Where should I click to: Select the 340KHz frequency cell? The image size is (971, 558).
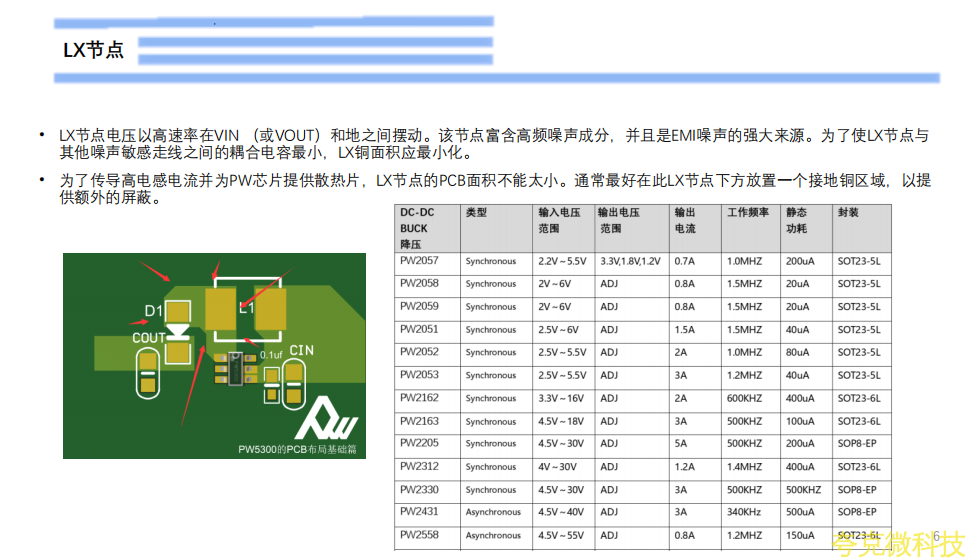[x=745, y=512]
